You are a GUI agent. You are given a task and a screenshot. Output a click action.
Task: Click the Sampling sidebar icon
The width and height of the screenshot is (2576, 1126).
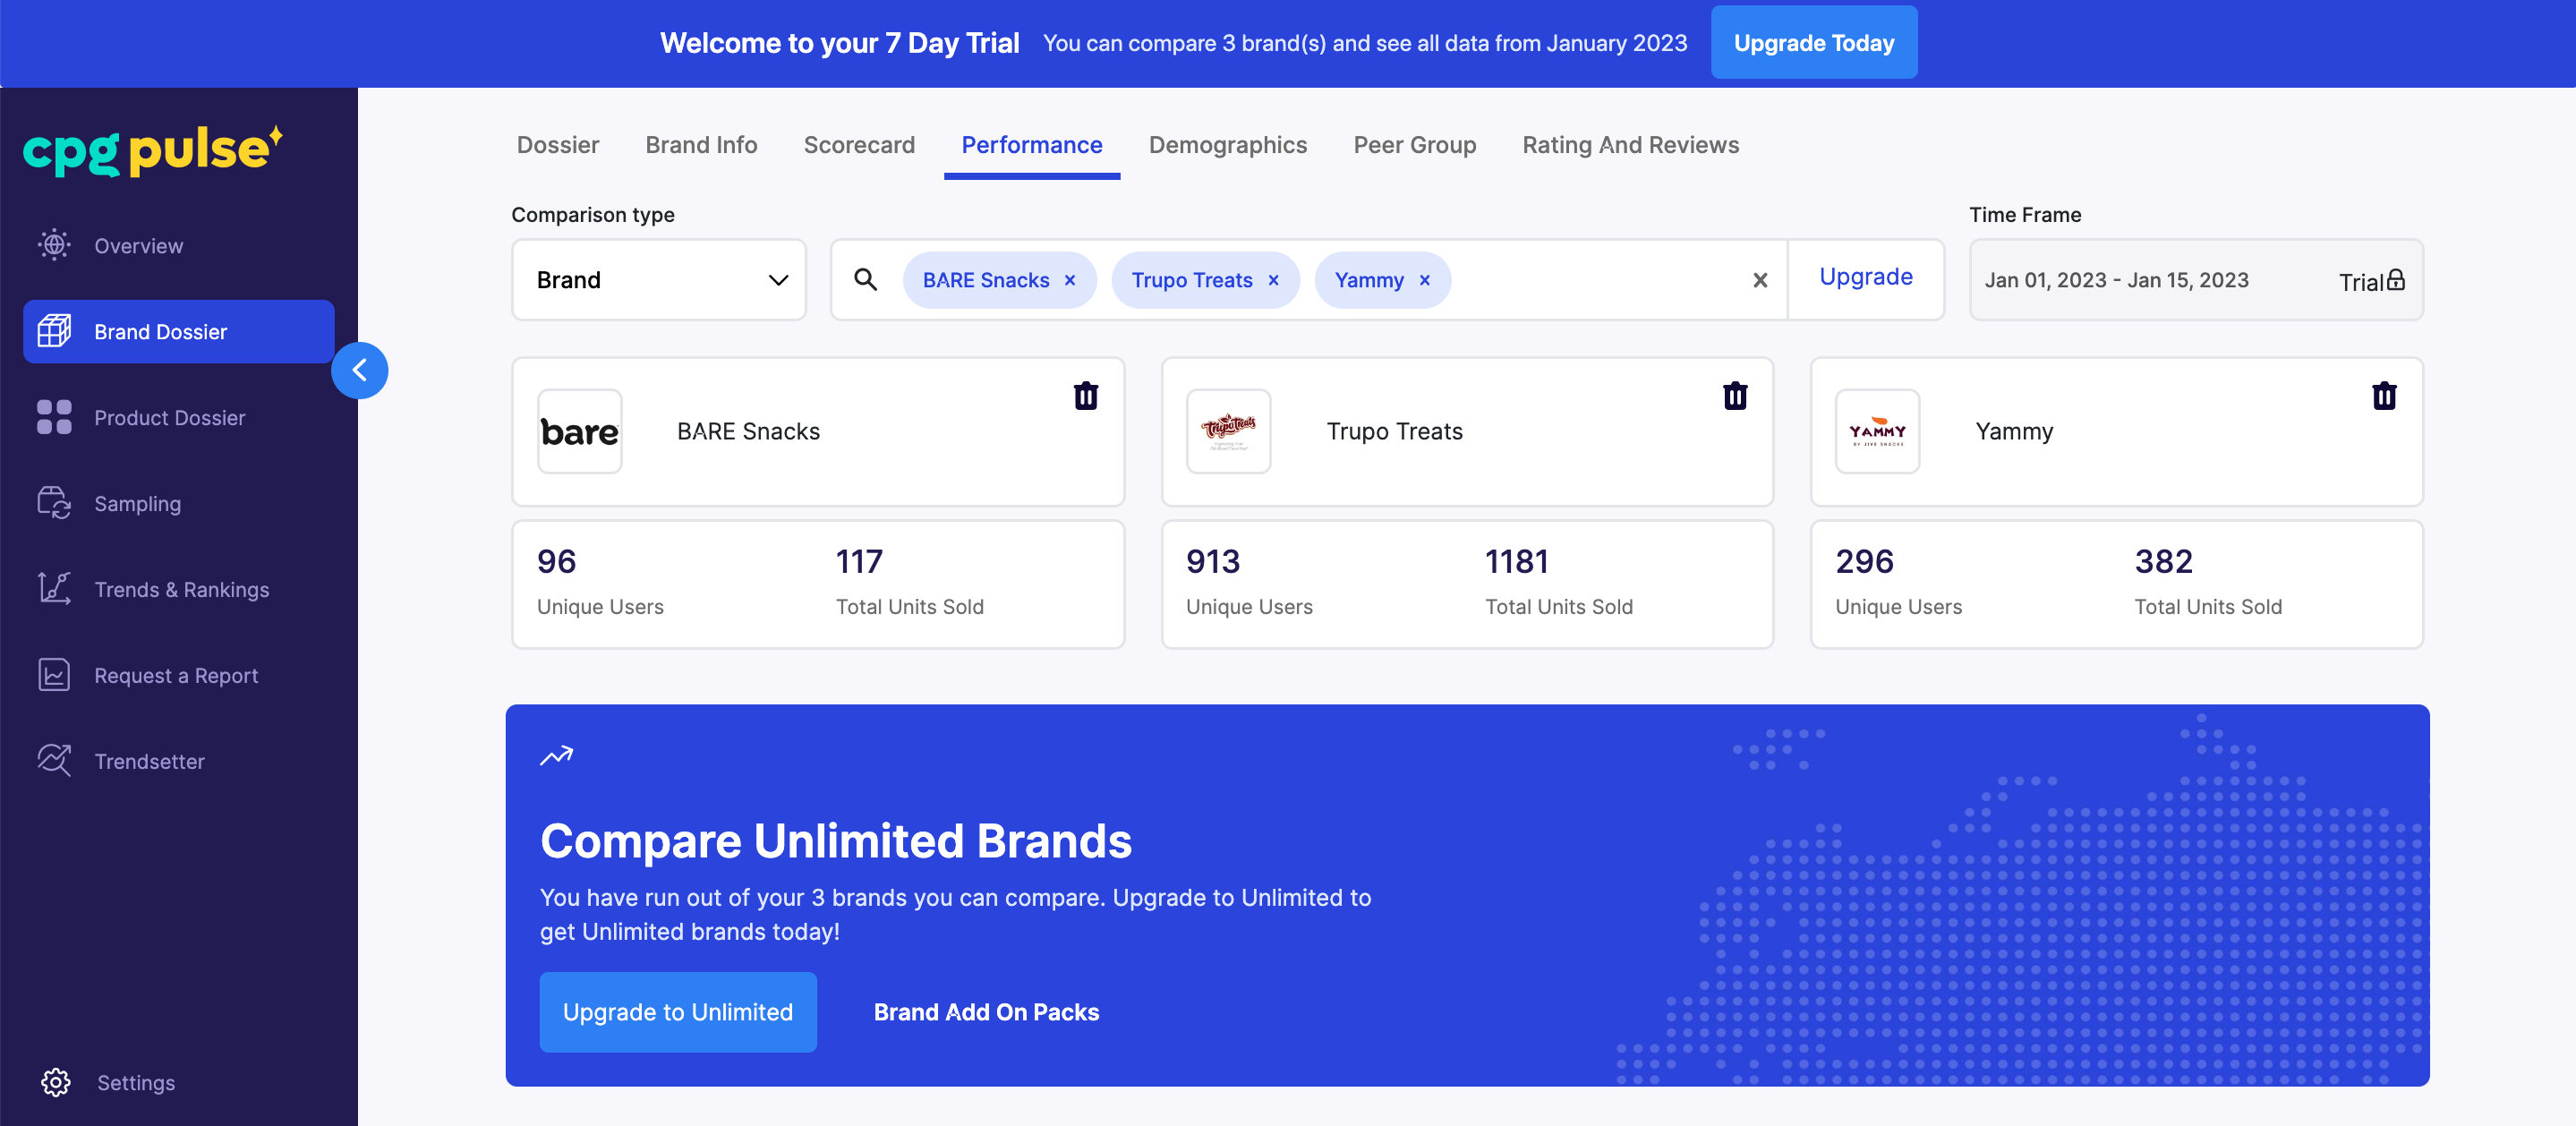(x=54, y=503)
